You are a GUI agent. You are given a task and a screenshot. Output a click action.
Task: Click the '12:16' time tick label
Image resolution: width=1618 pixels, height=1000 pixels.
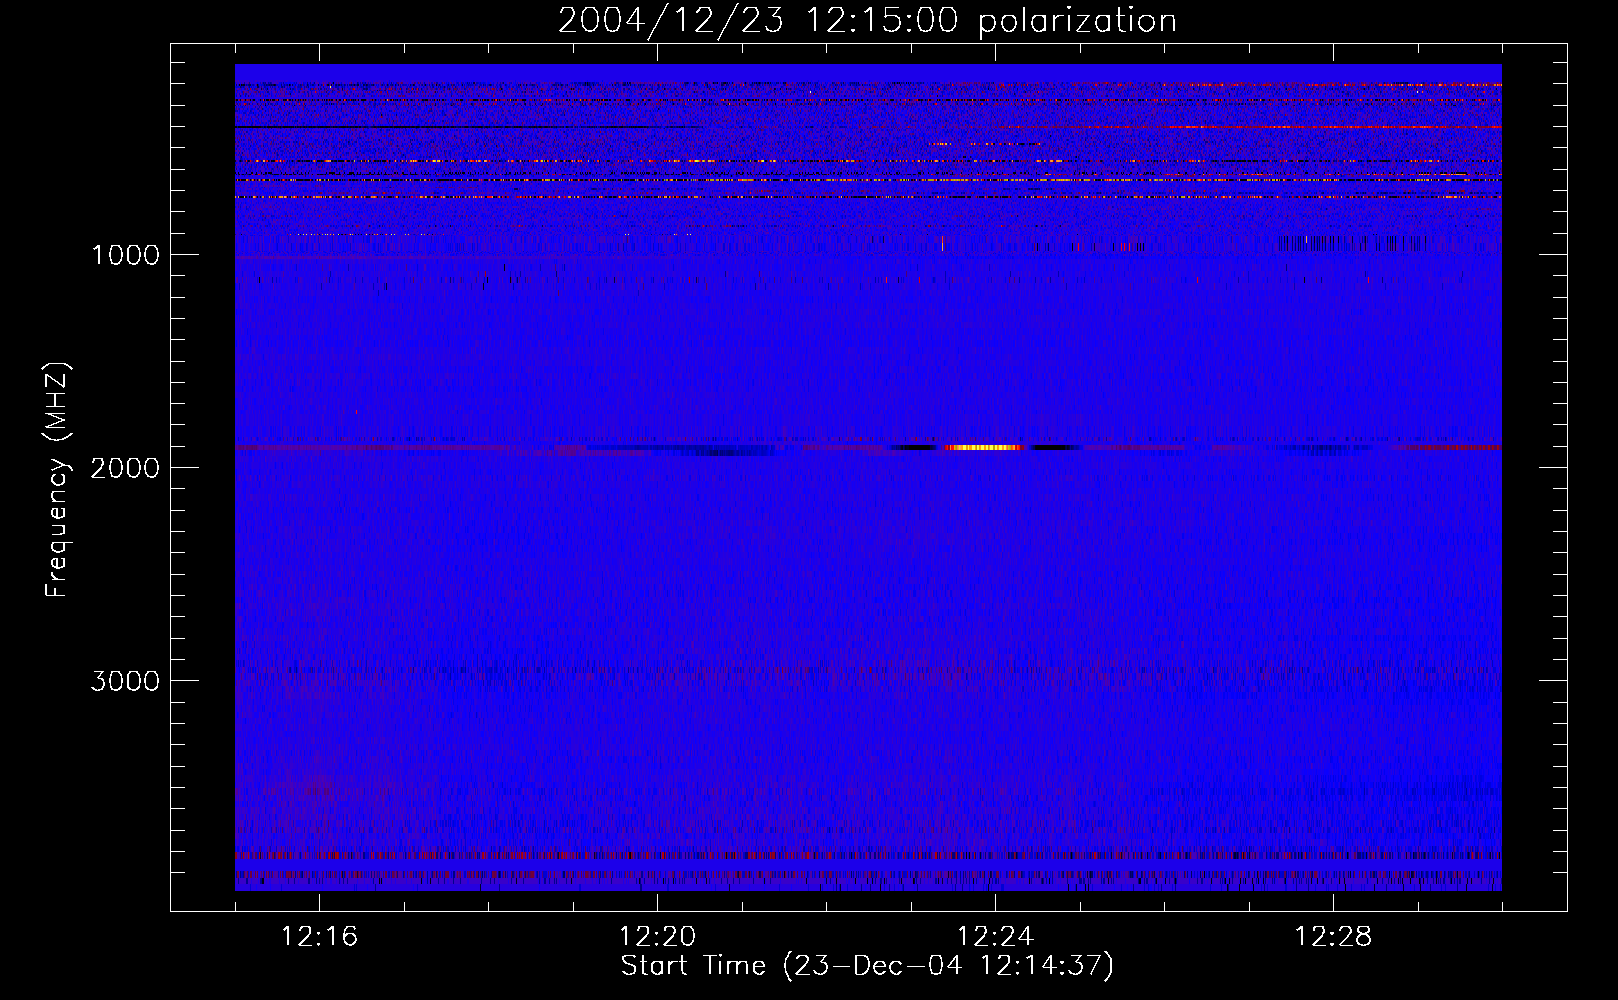[319, 937]
